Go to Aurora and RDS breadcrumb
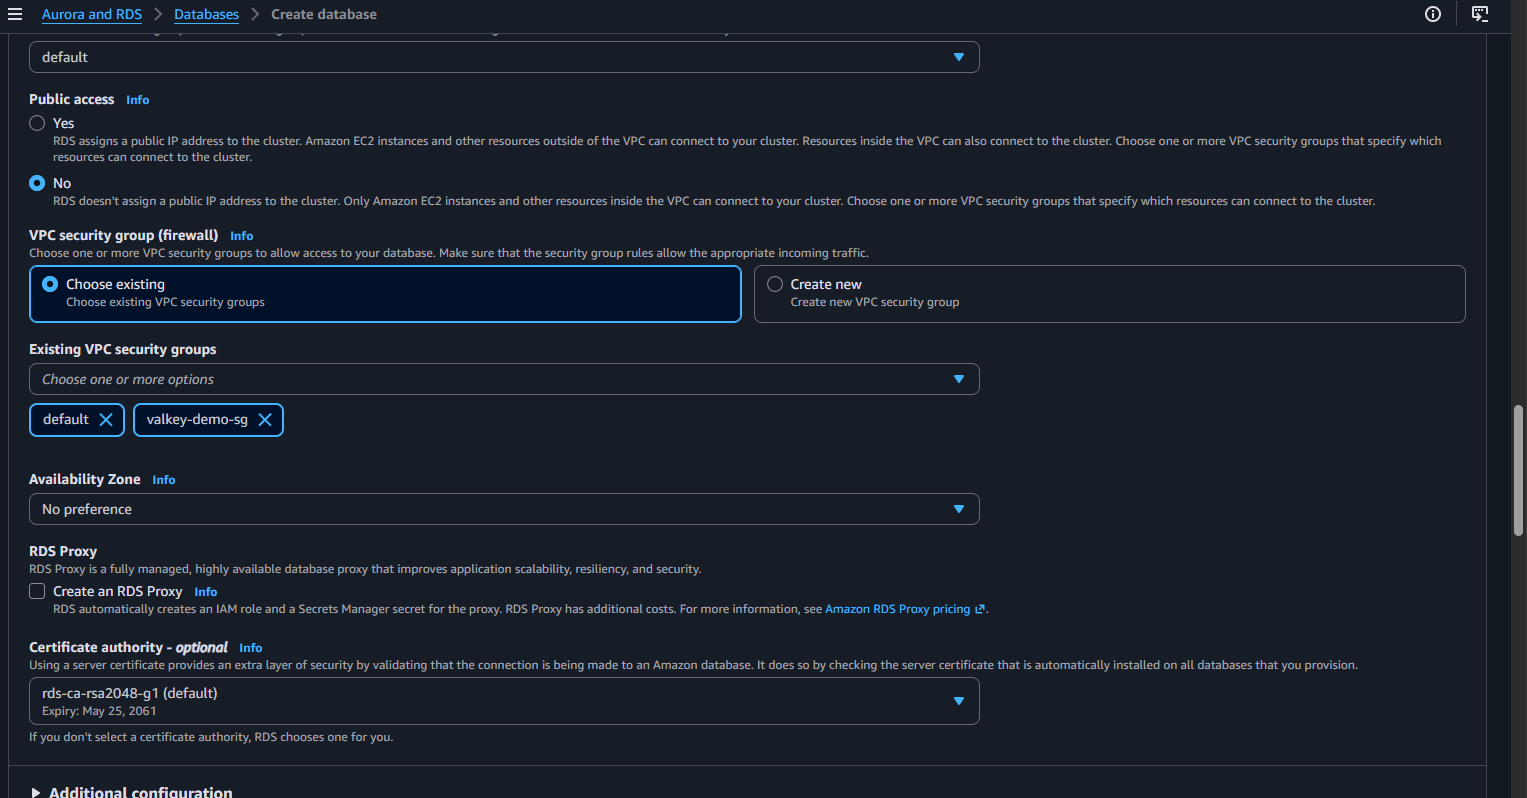The width and height of the screenshot is (1527, 798). [x=92, y=14]
